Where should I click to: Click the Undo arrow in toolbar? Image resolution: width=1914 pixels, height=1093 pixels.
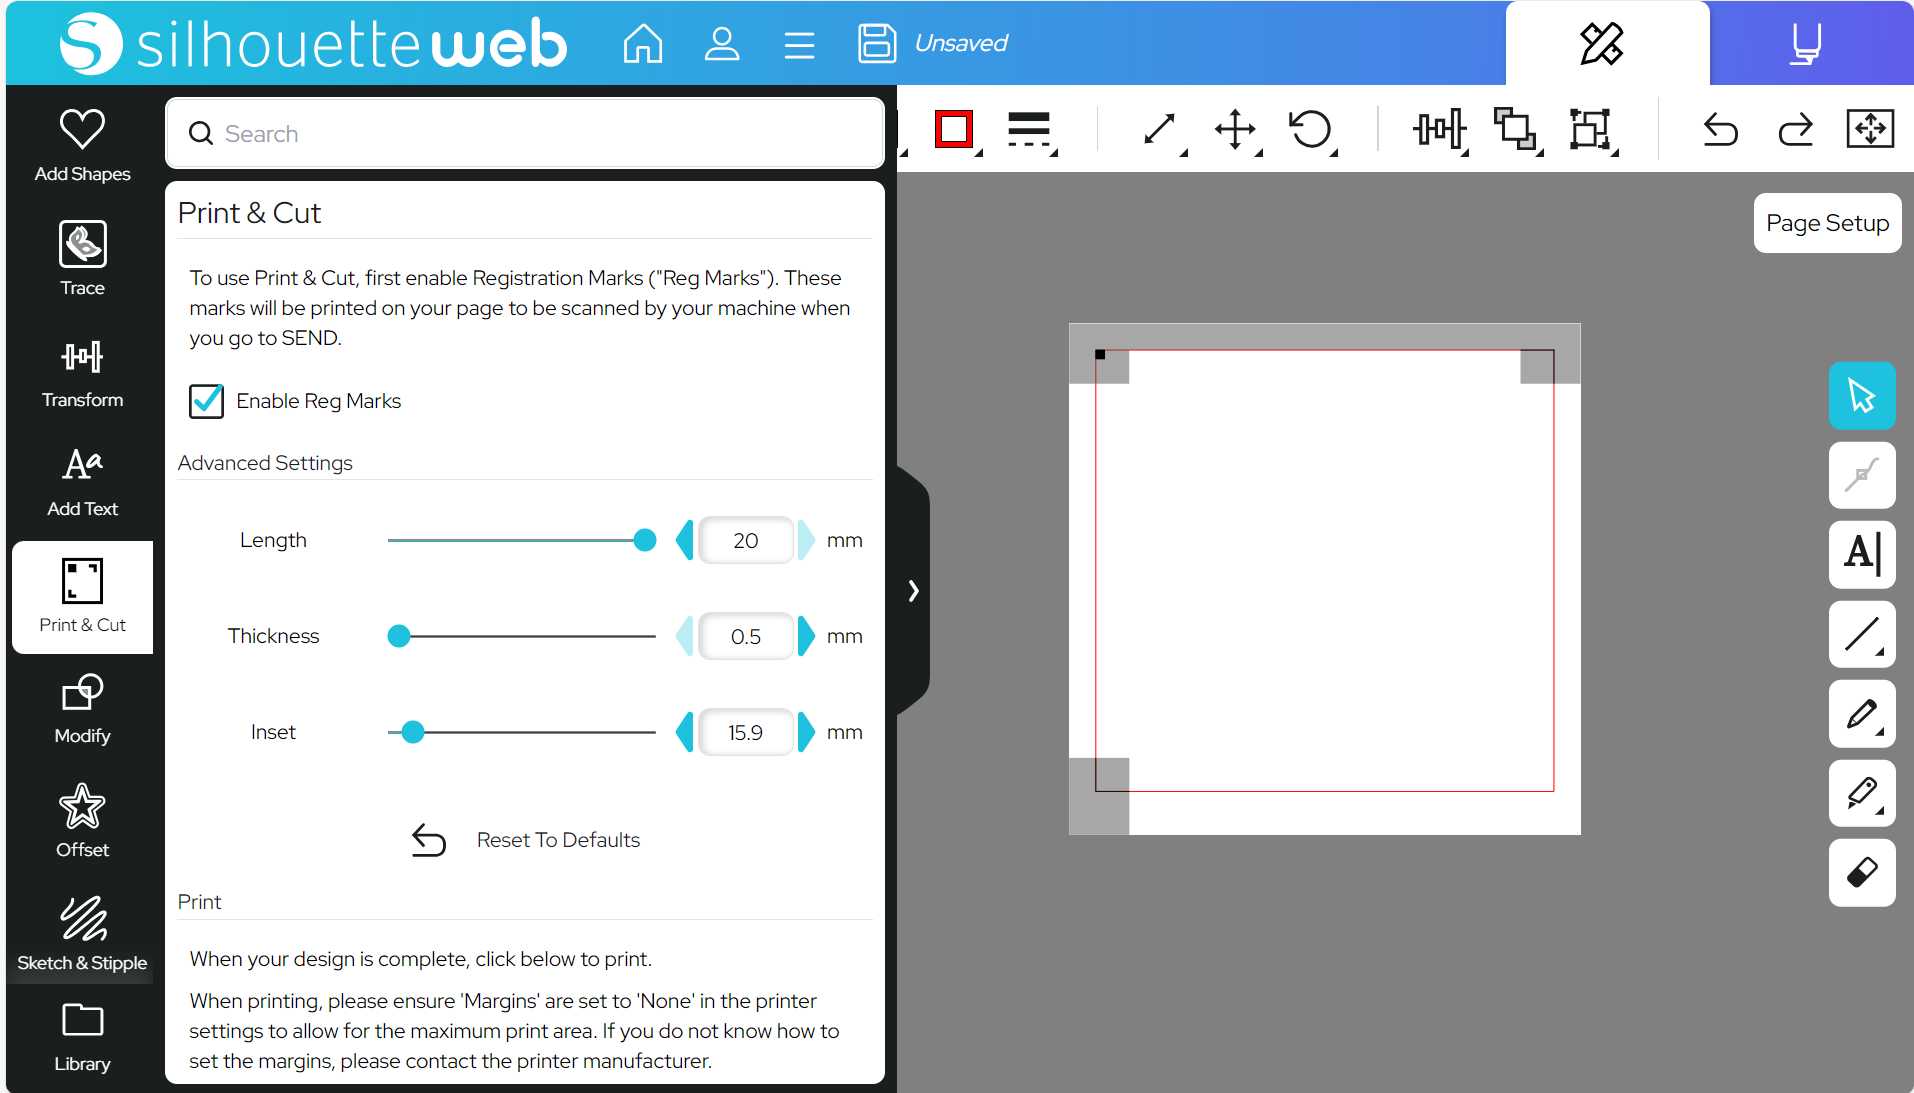pyautogui.click(x=1721, y=130)
